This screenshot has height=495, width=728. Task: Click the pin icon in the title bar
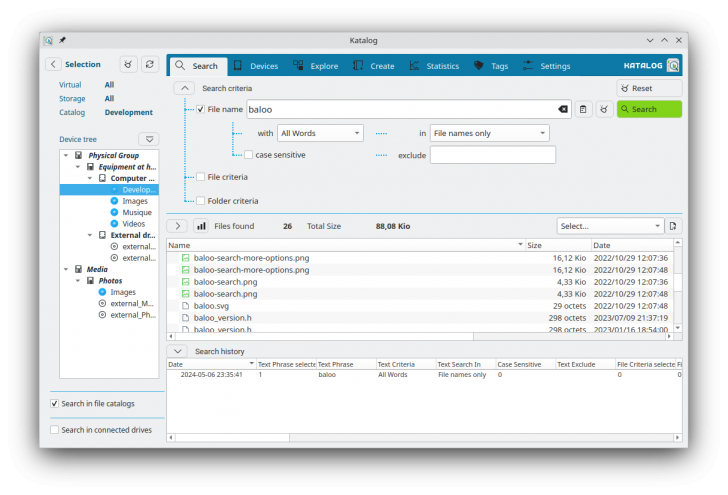(62, 40)
